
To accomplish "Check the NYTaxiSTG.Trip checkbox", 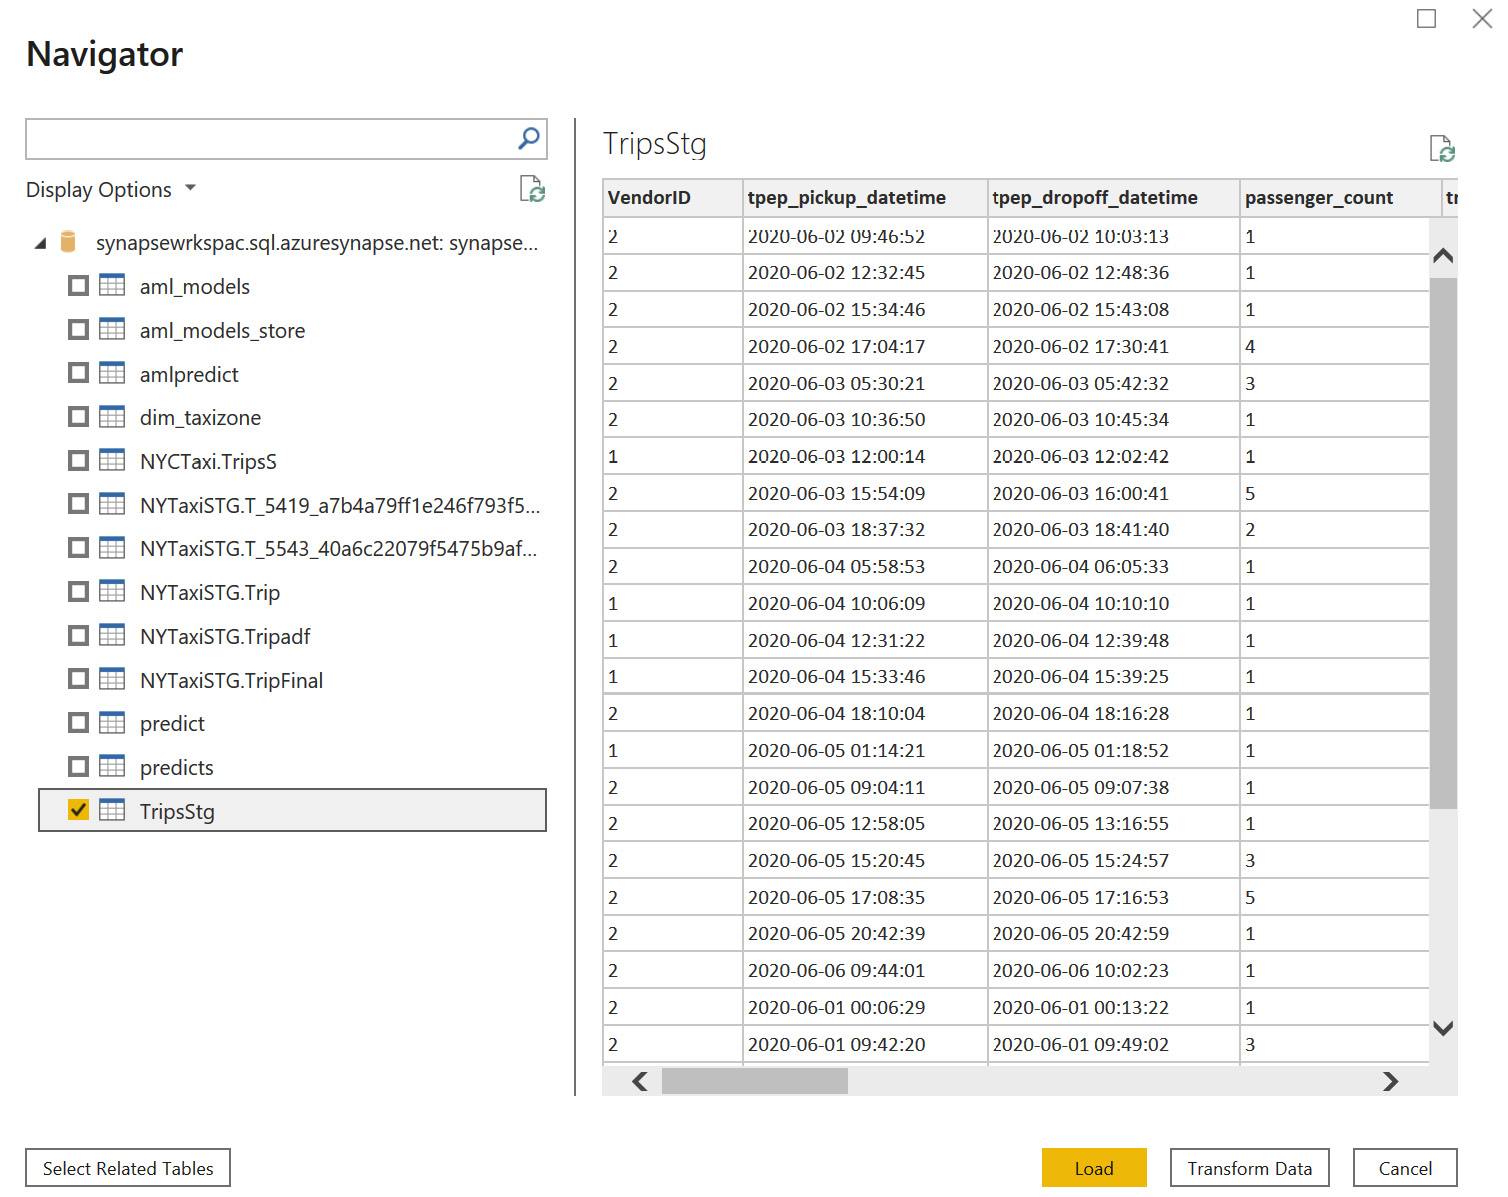I will [x=78, y=591].
